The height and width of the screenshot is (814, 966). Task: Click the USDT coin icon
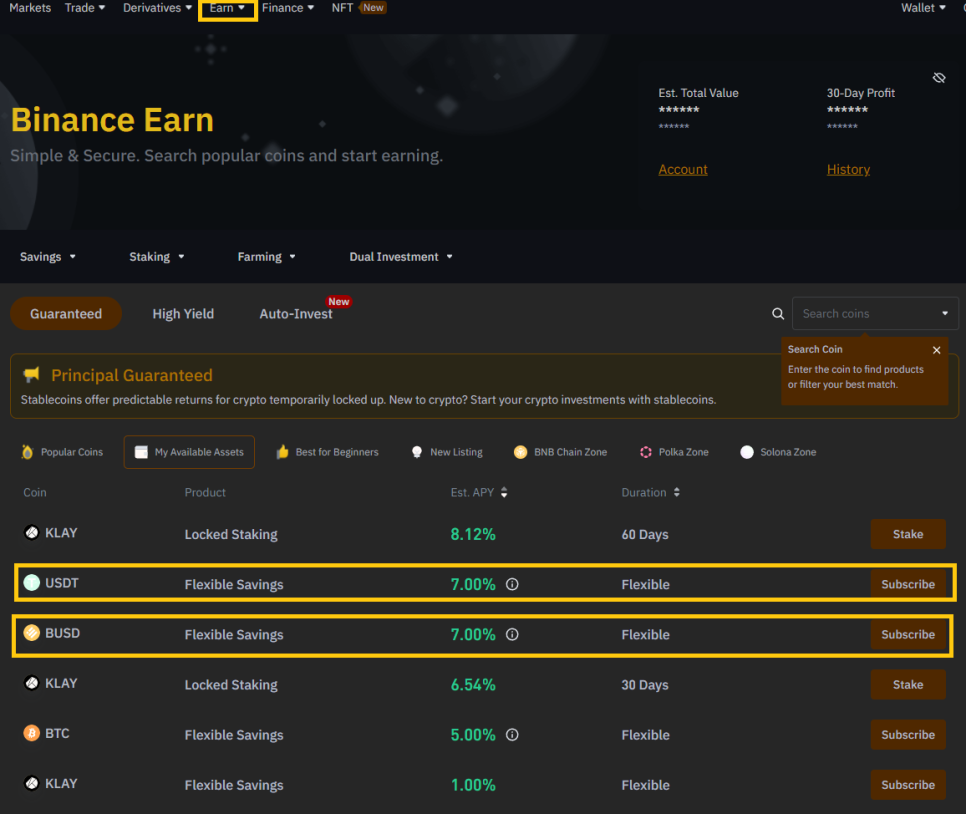pyautogui.click(x=31, y=582)
